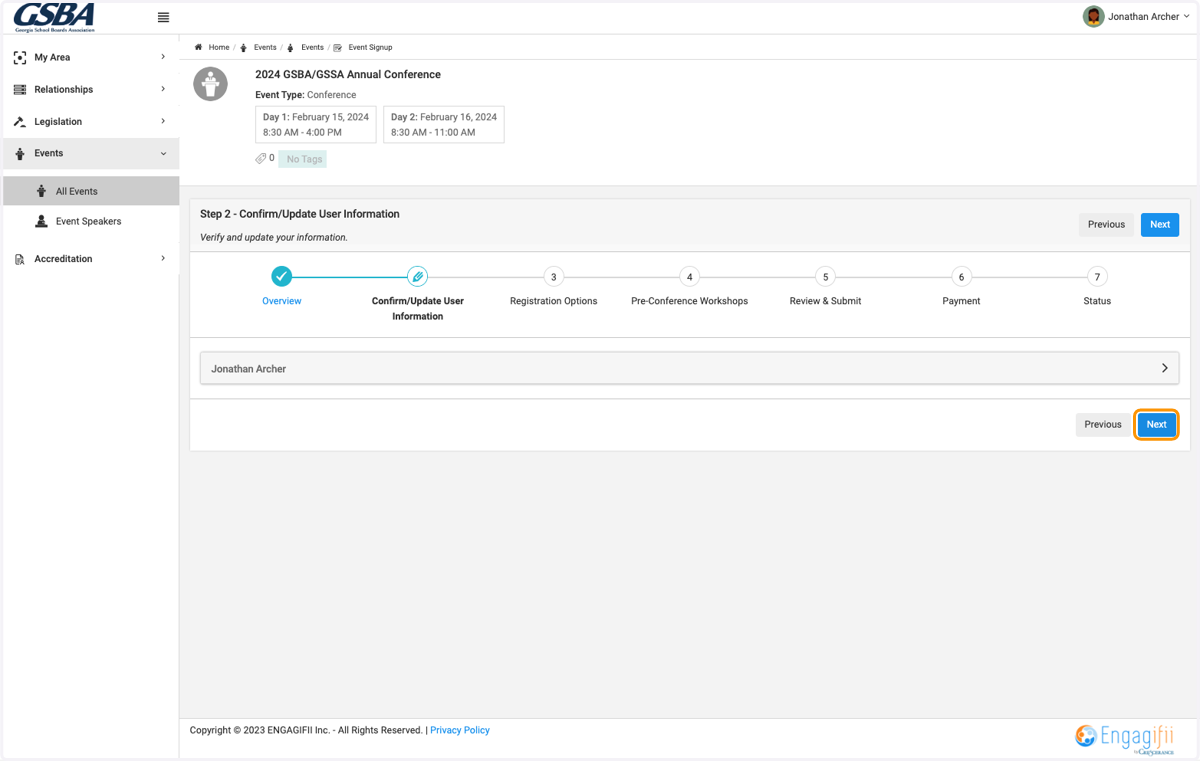
Task: Click Status step label
Action: coord(1097,301)
